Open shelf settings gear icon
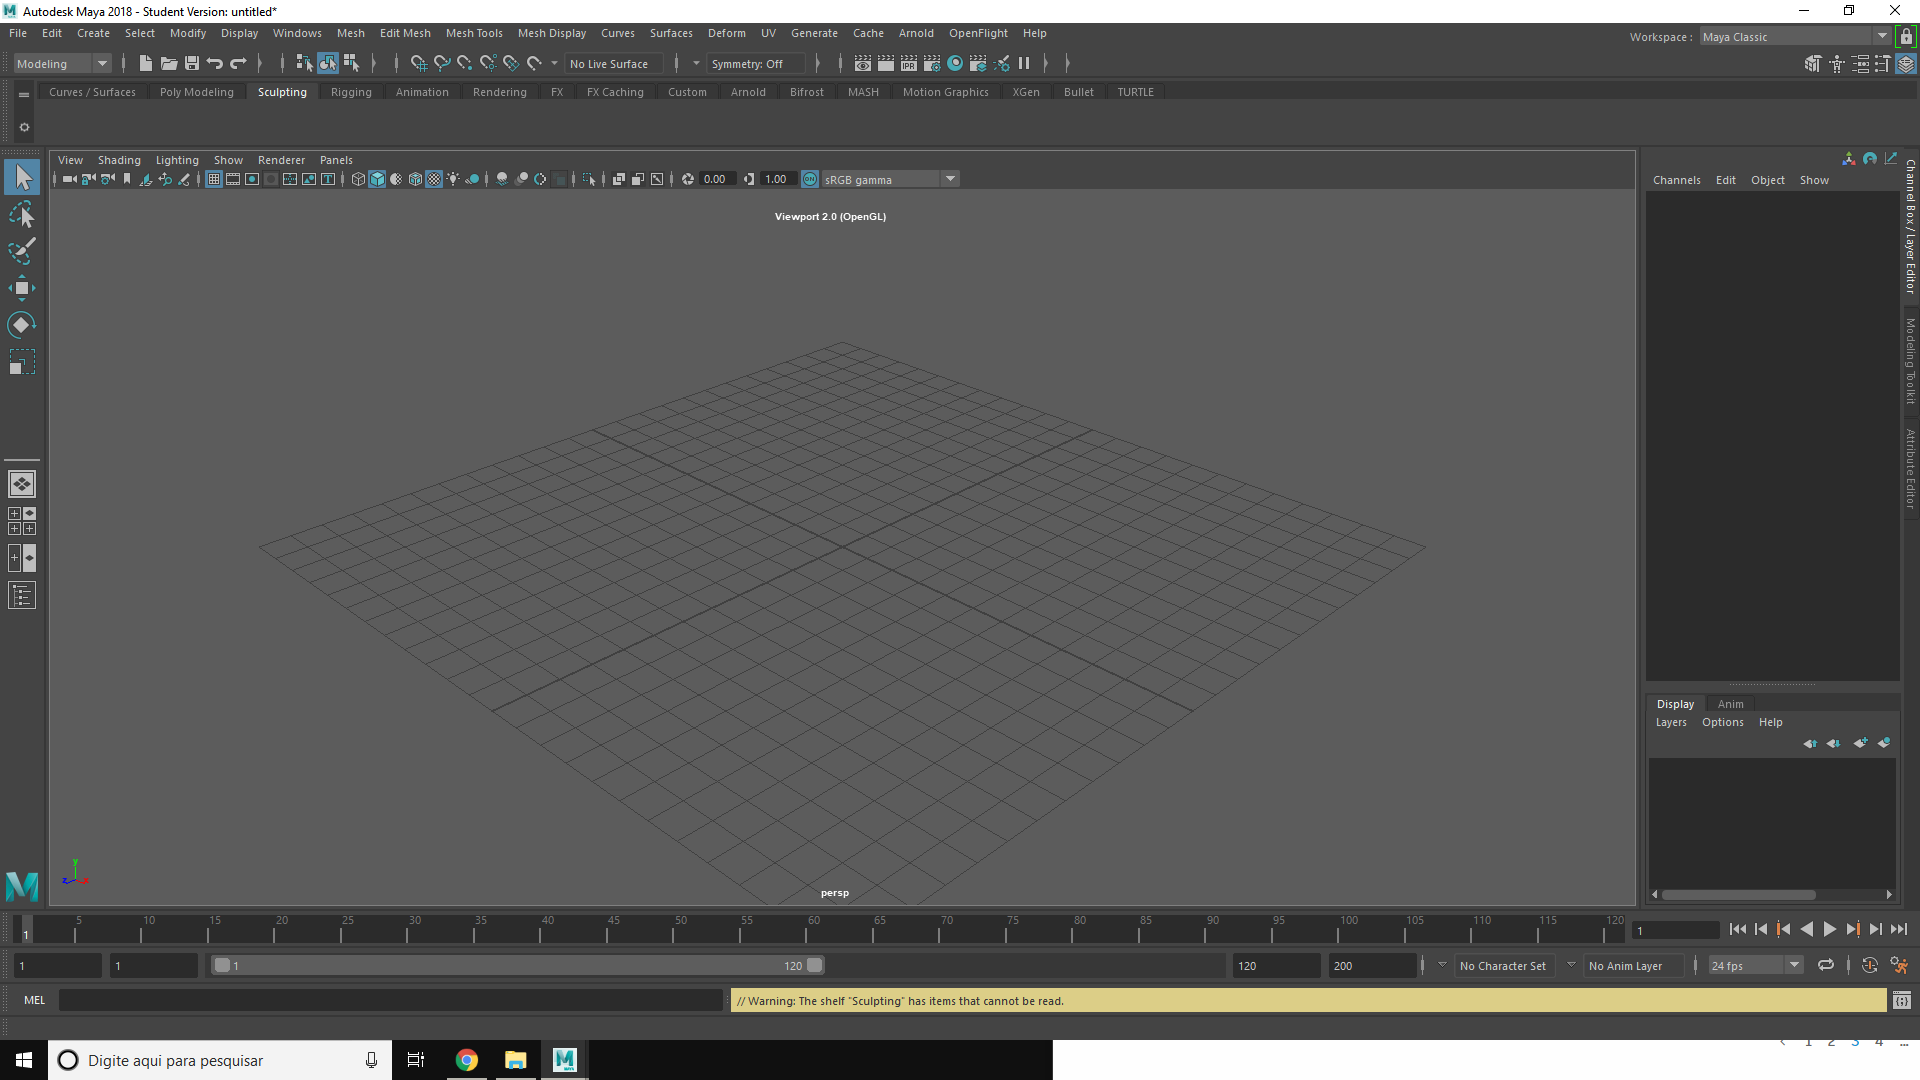Screen dimensions: 1920x1080 (24, 128)
